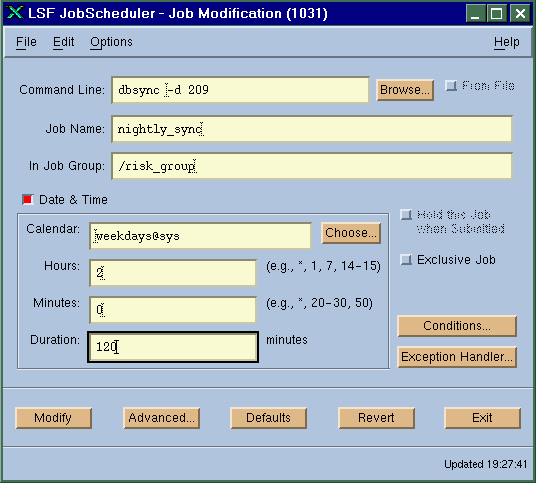The image size is (536, 483).
Task: Click the 'Updated 19:27:41' status text
Action: click(485, 464)
